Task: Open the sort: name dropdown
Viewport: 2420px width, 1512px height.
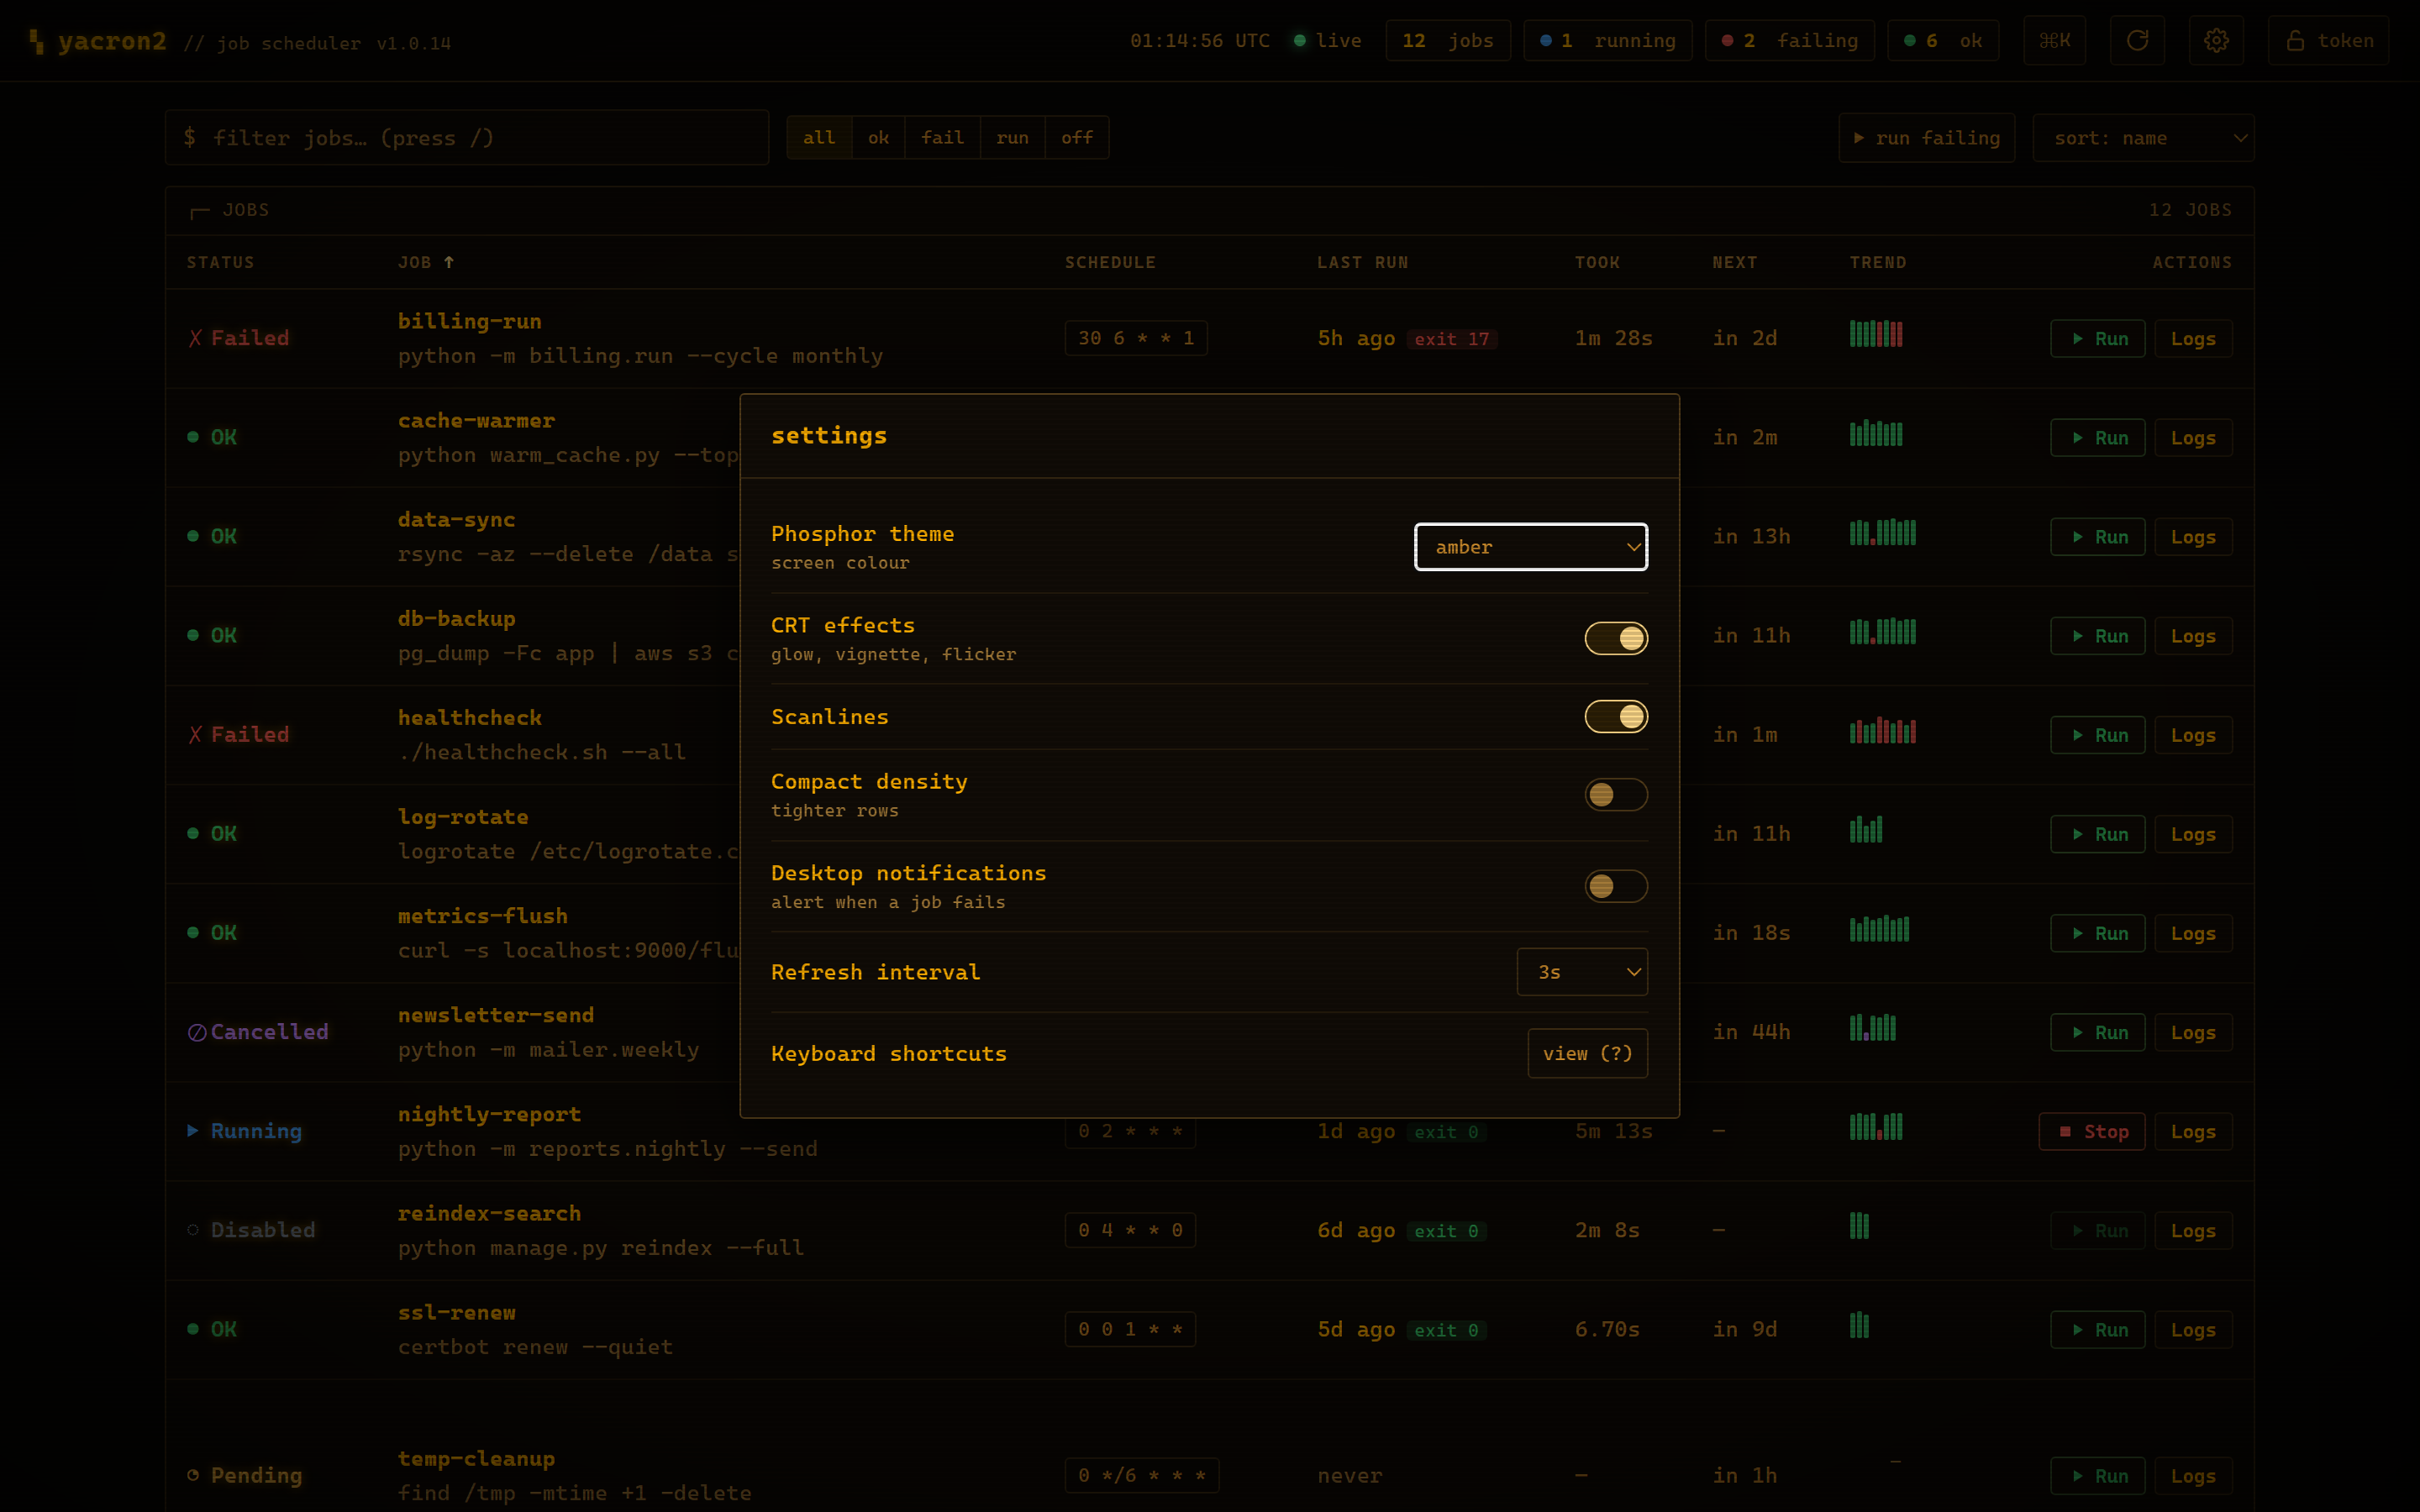Action: (2143, 138)
